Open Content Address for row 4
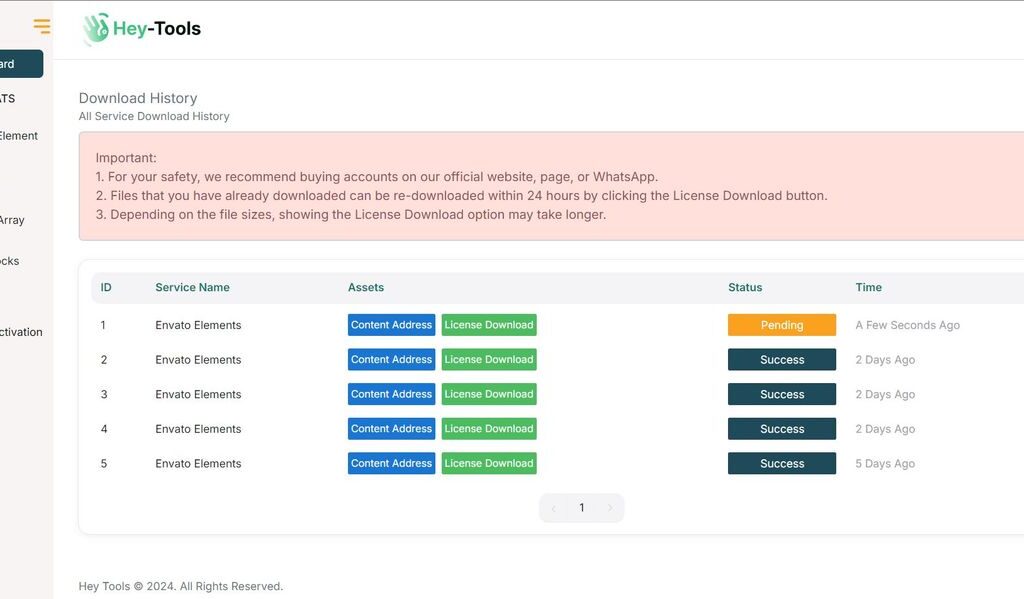 tap(391, 429)
